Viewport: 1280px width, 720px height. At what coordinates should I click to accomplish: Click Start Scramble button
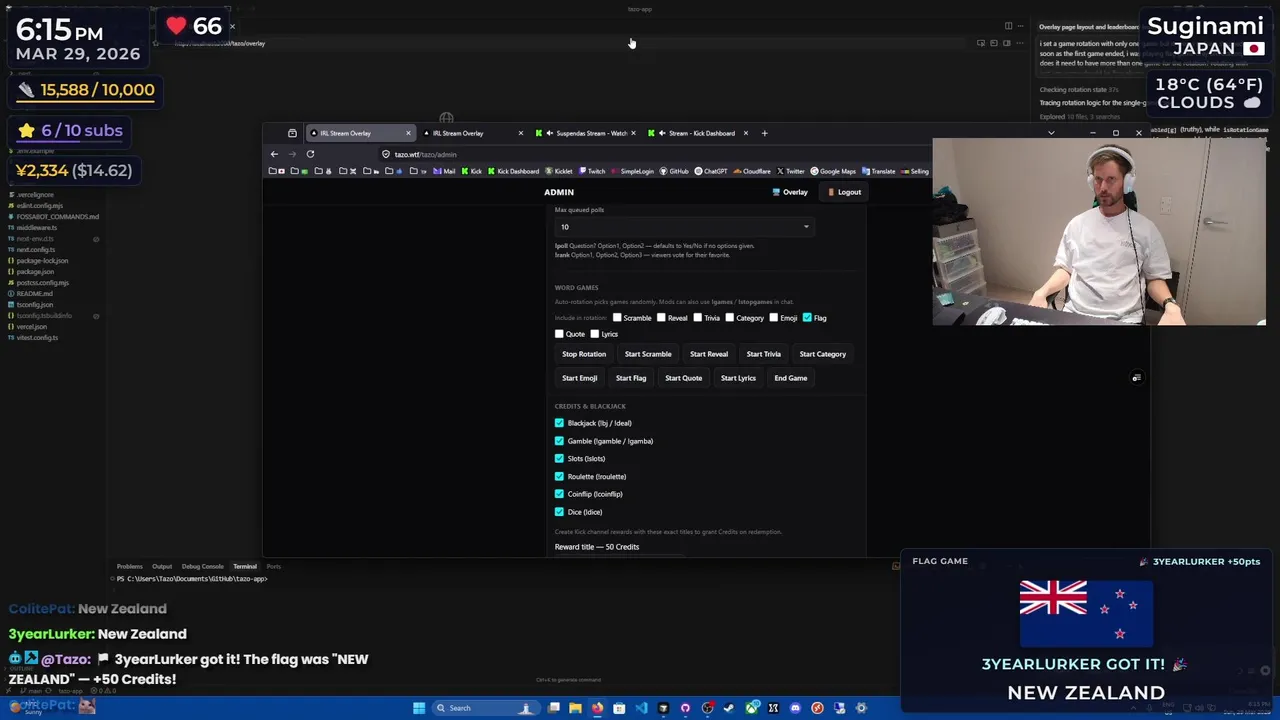(x=648, y=354)
